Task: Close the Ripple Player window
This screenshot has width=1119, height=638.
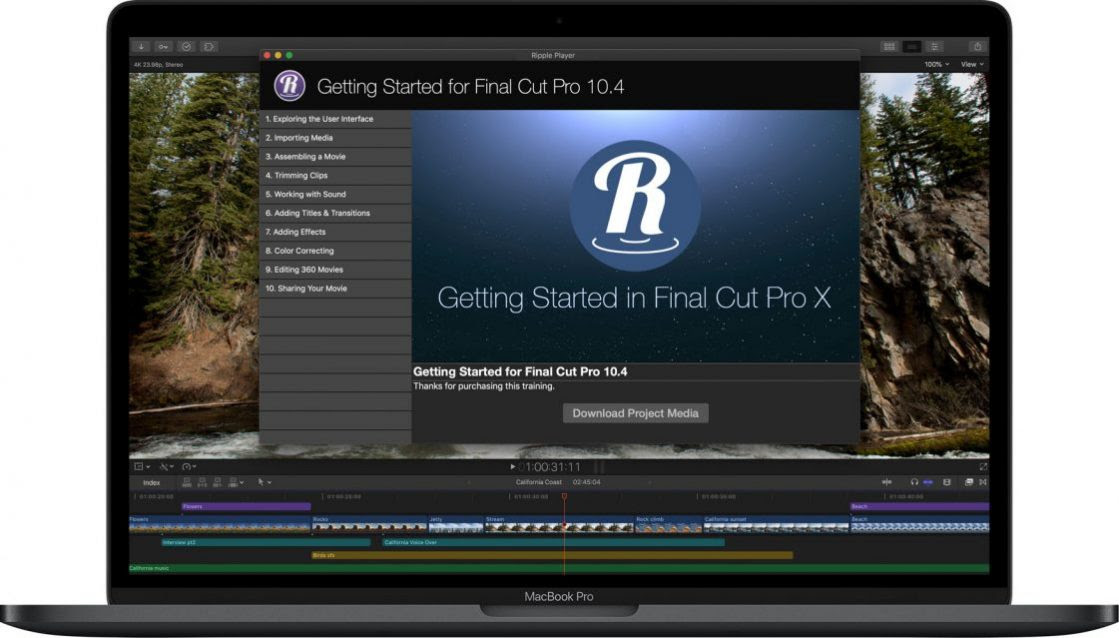Action: (268, 55)
